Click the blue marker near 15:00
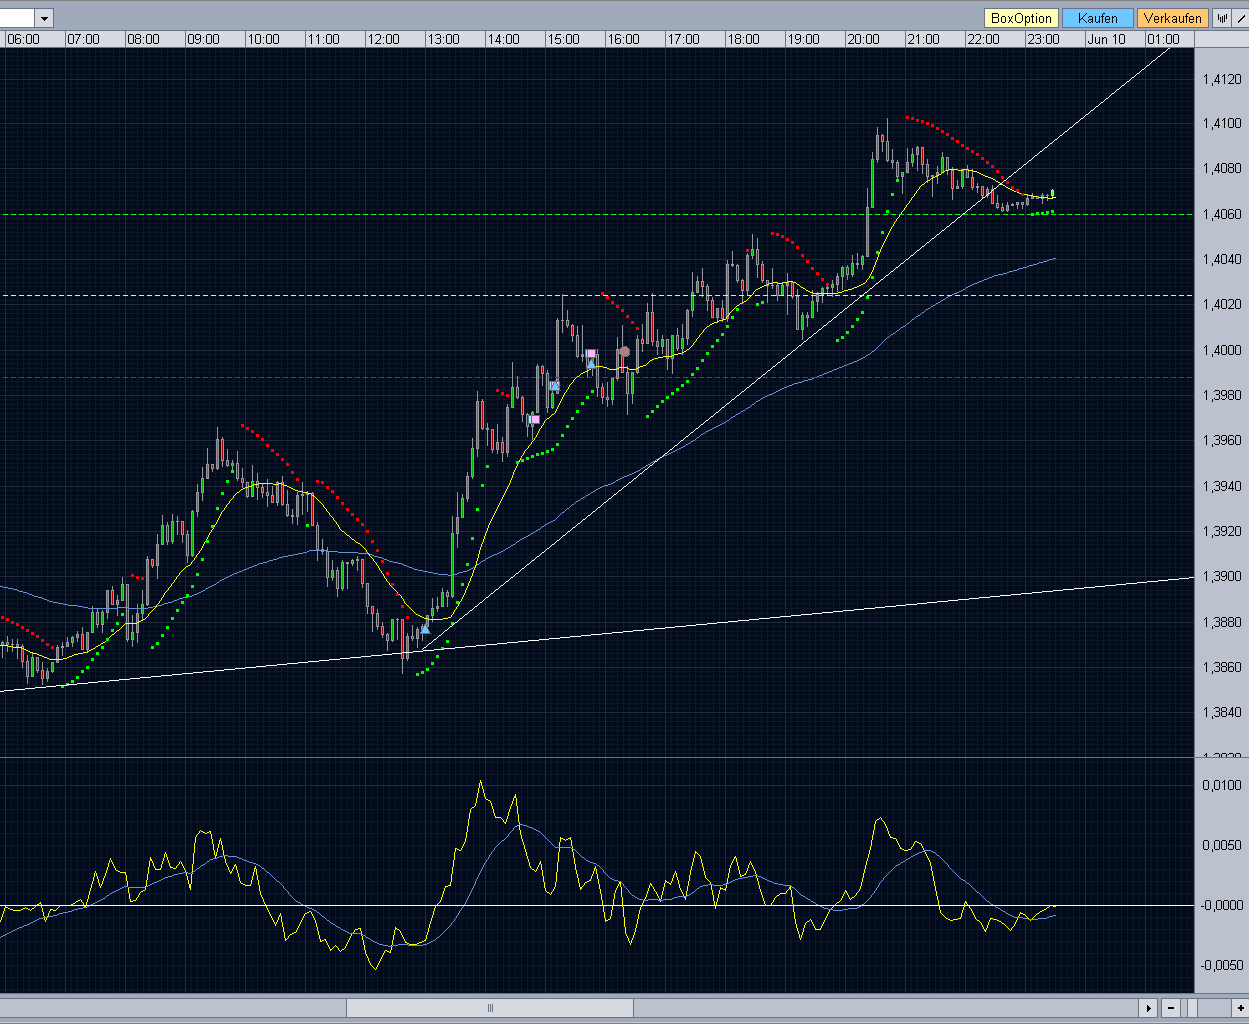The height and width of the screenshot is (1024, 1249). (553, 385)
